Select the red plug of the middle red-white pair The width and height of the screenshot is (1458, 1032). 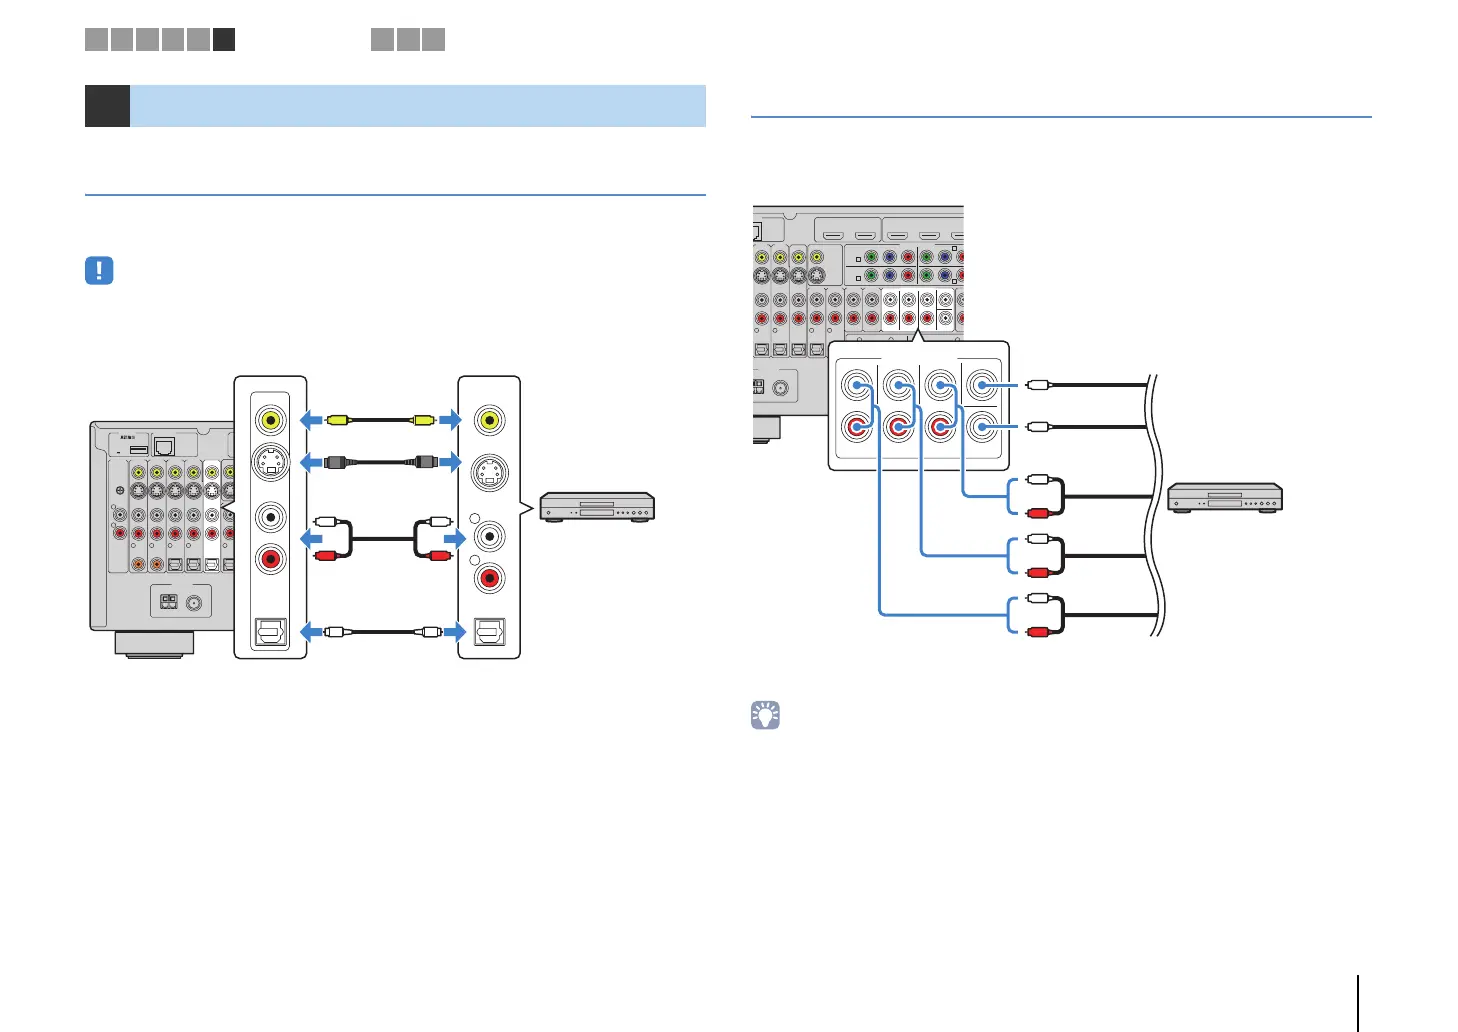(x=1037, y=572)
